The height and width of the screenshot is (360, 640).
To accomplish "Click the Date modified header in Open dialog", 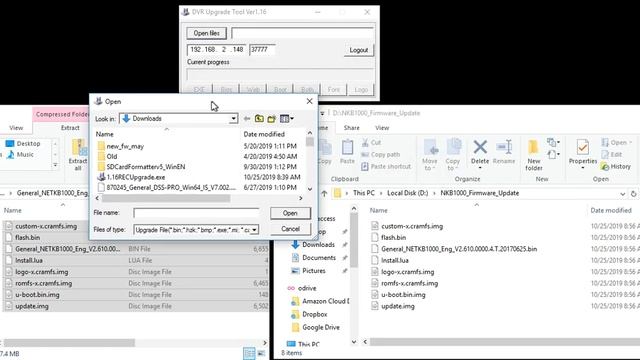I will pyautogui.click(x=264, y=134).
